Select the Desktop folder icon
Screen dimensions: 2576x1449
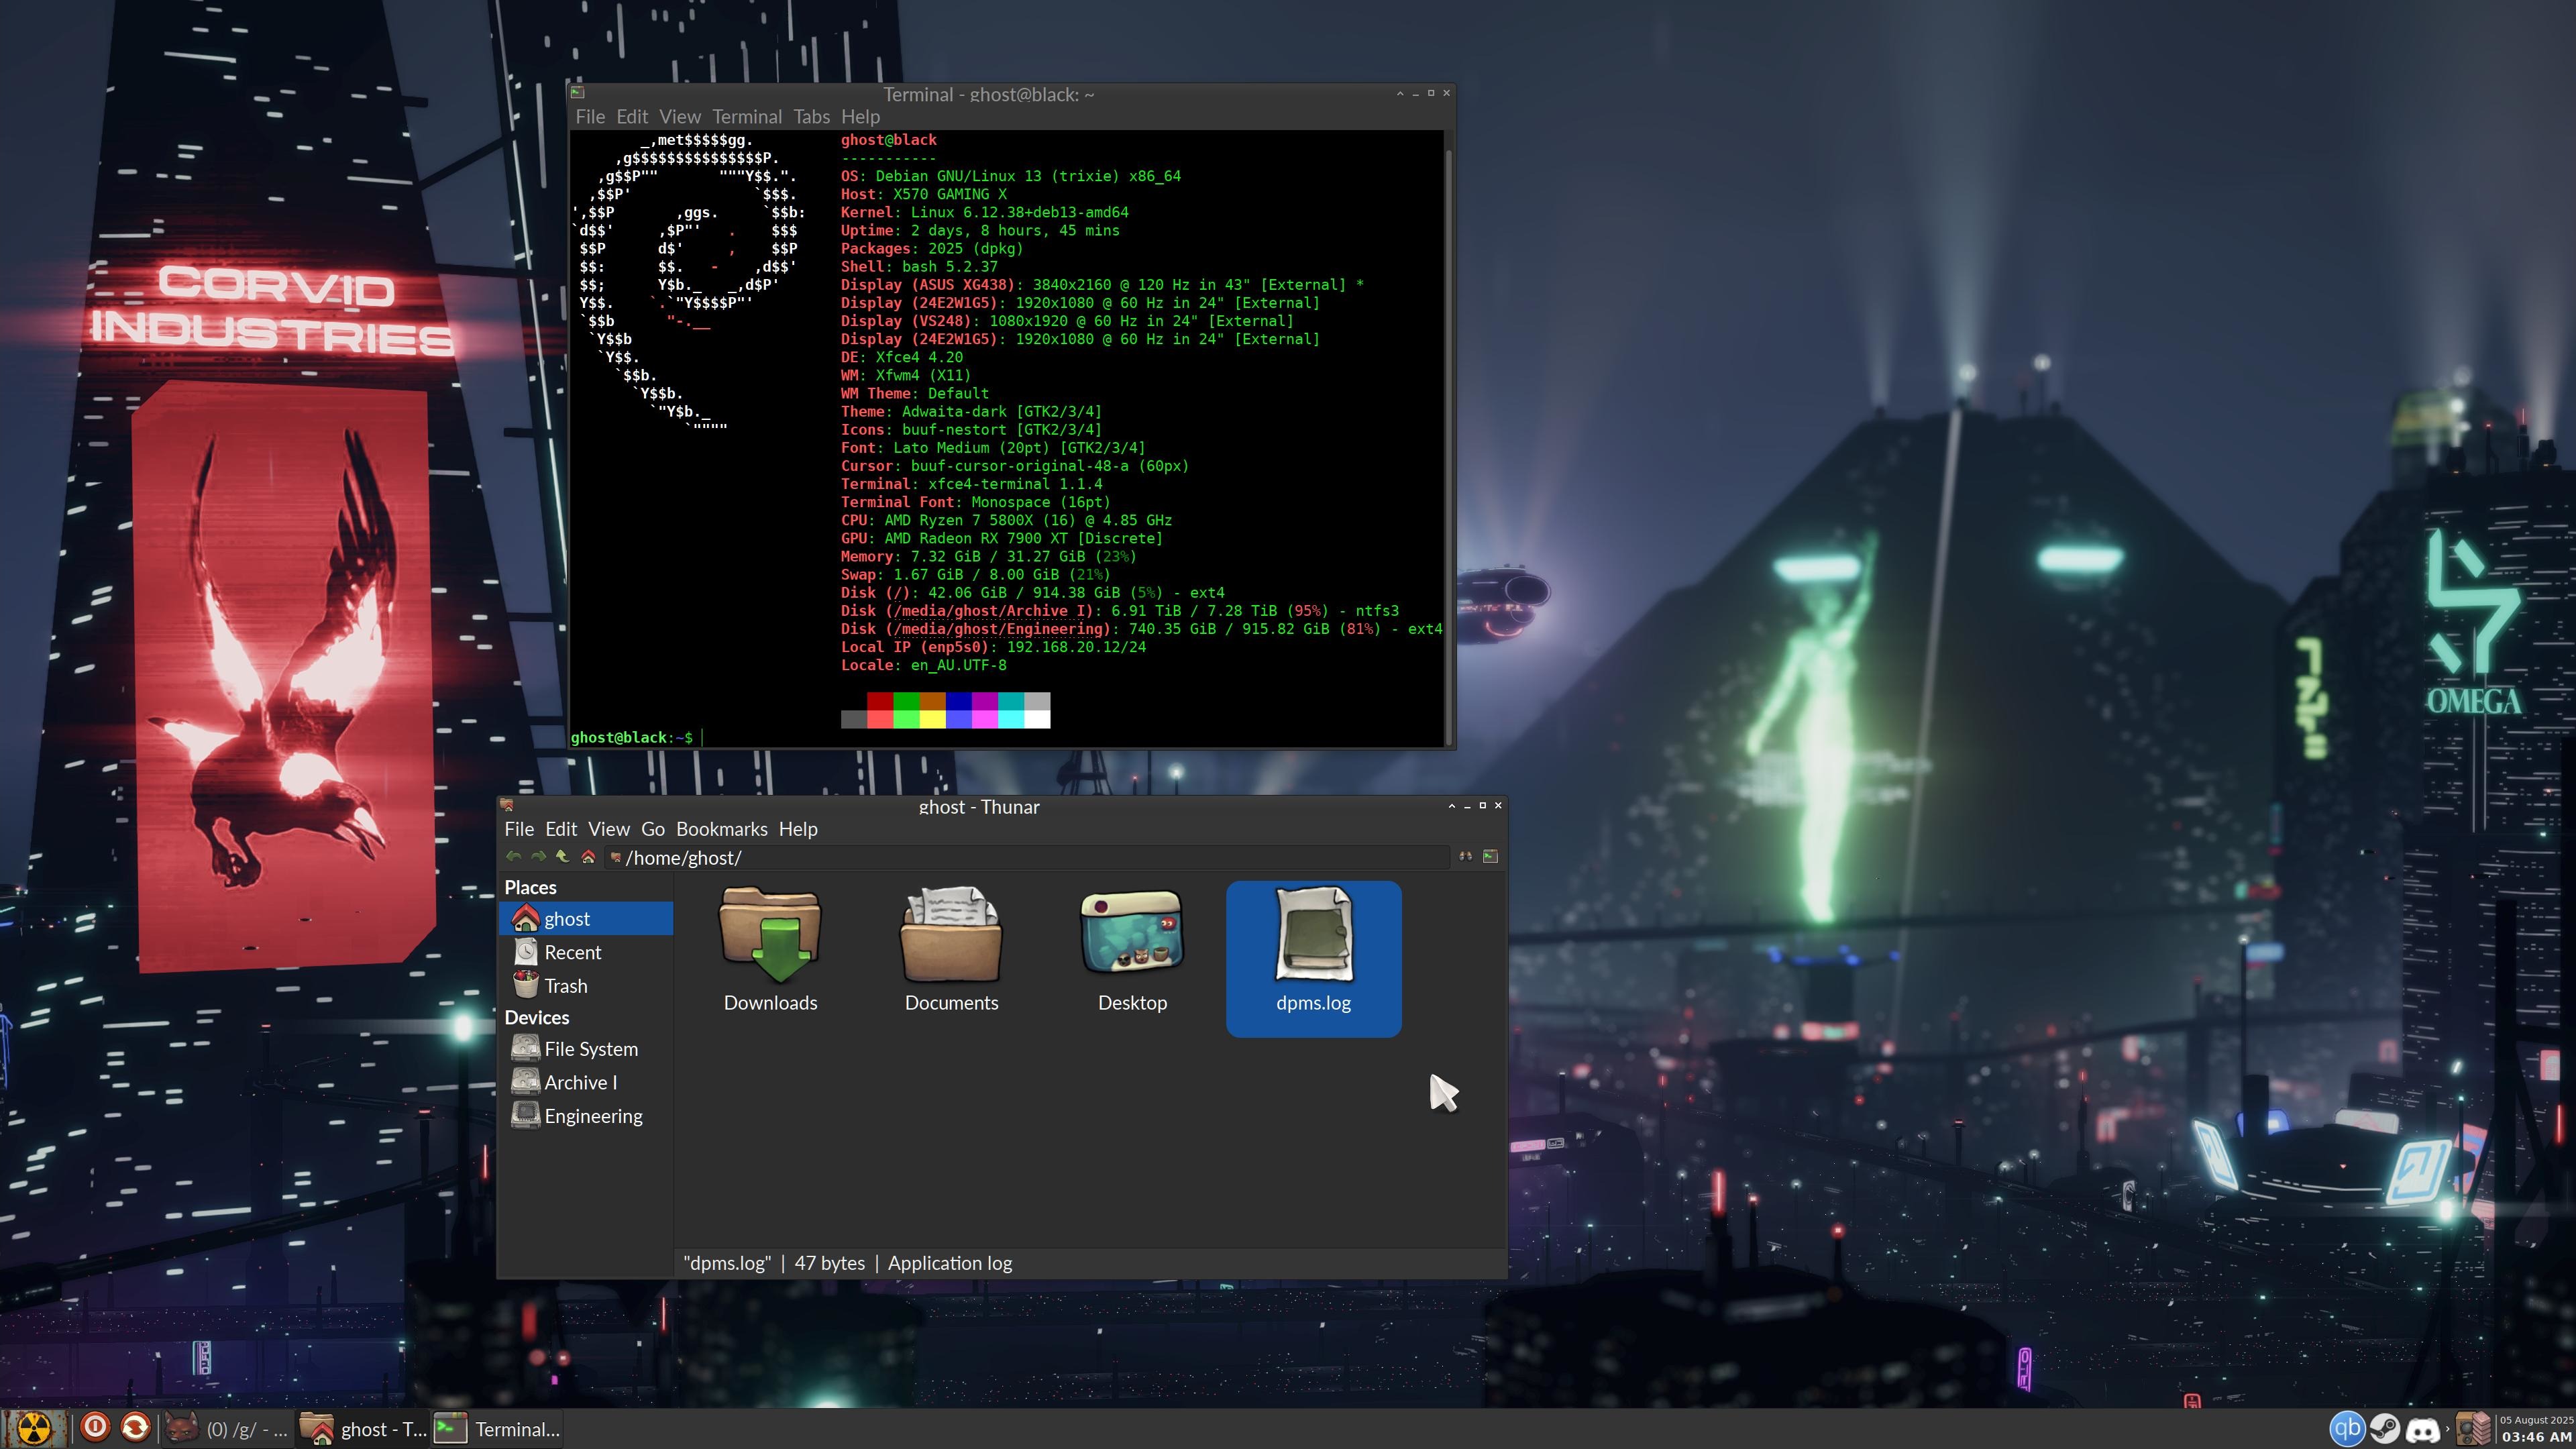[x=1132, y=932]
